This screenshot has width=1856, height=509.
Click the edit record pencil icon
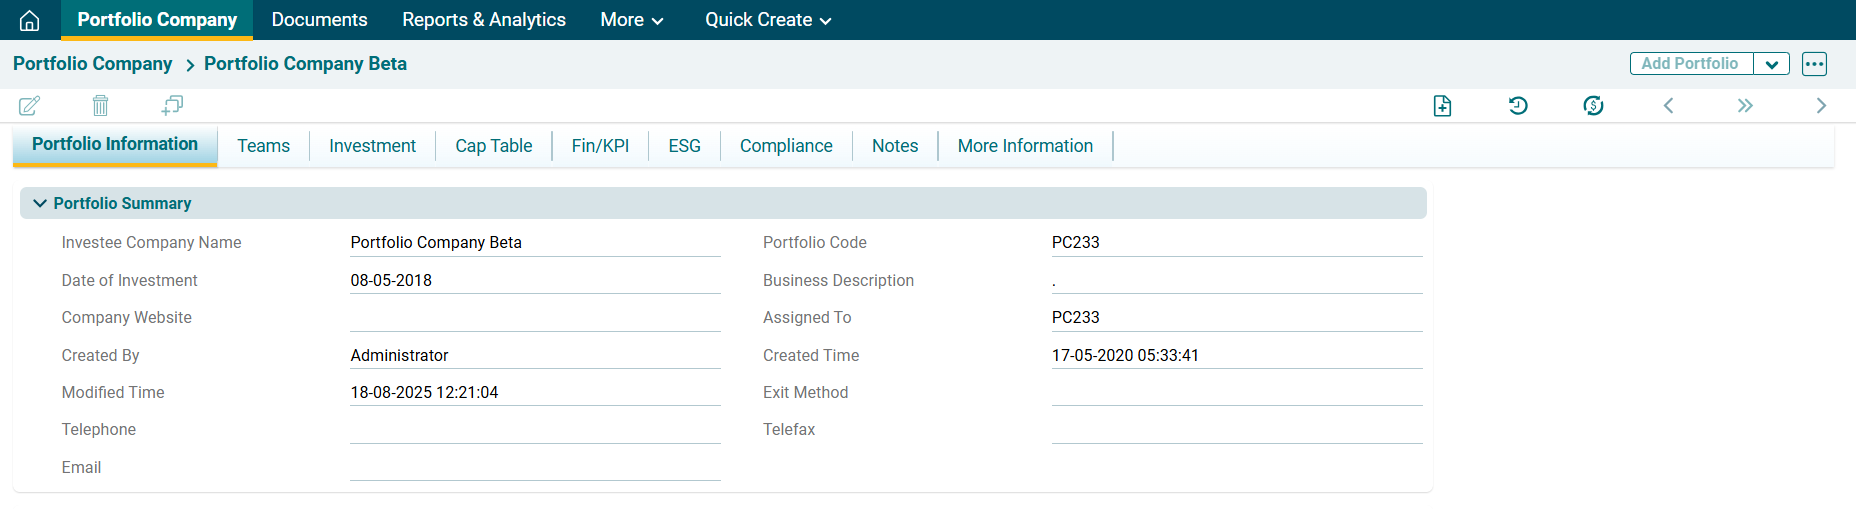[x=30, y=105]
